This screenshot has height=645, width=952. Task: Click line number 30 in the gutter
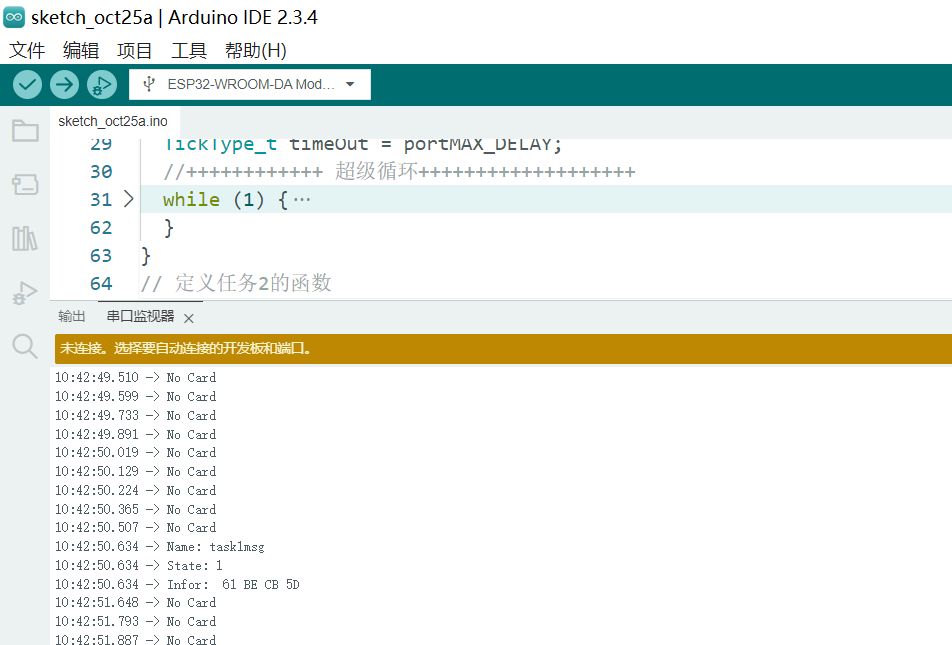[x=101, y=172]
